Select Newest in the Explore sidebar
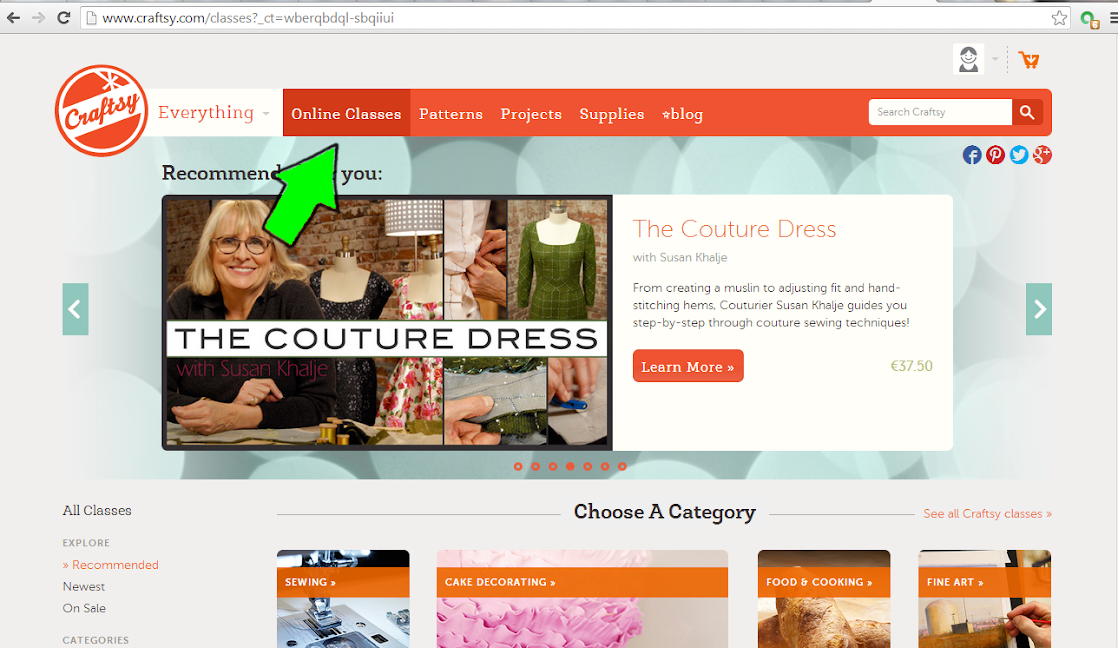The height and width of the screenshot is (648, 1118). (83, 587)
